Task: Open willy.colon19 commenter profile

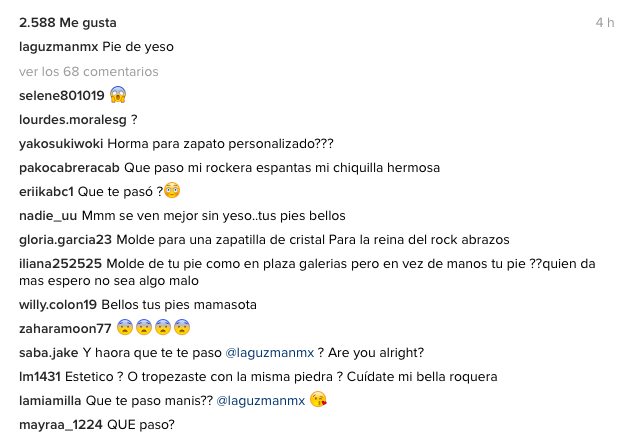Action: (x=58, y=305)
